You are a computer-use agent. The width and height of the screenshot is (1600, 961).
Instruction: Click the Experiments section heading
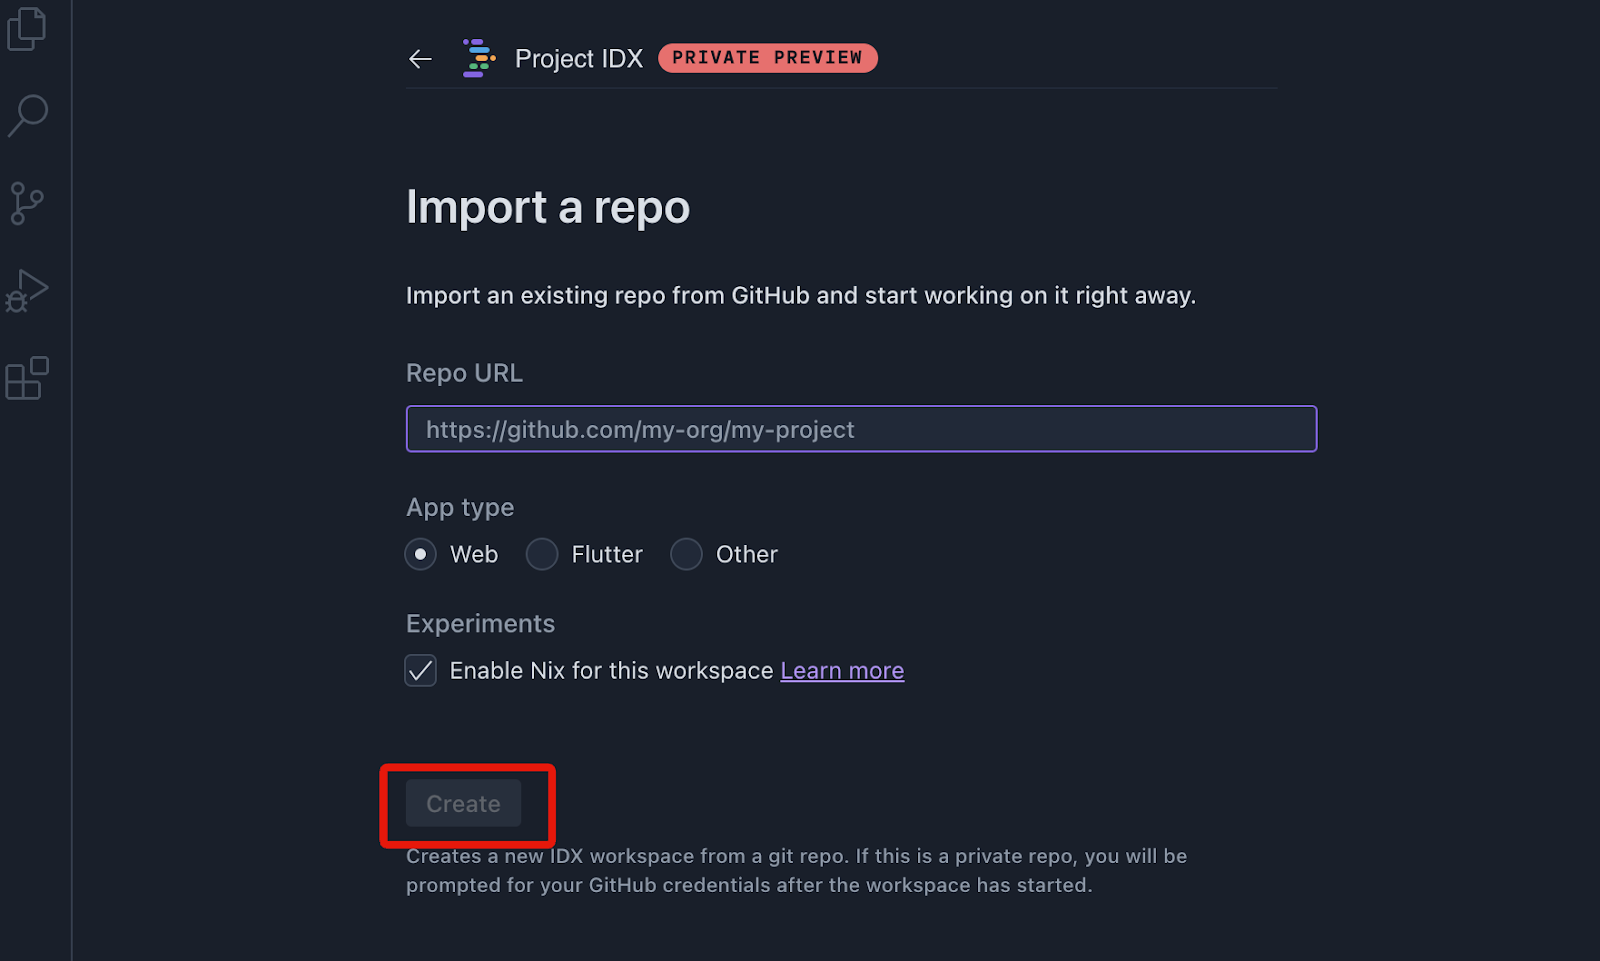point(480,624)
